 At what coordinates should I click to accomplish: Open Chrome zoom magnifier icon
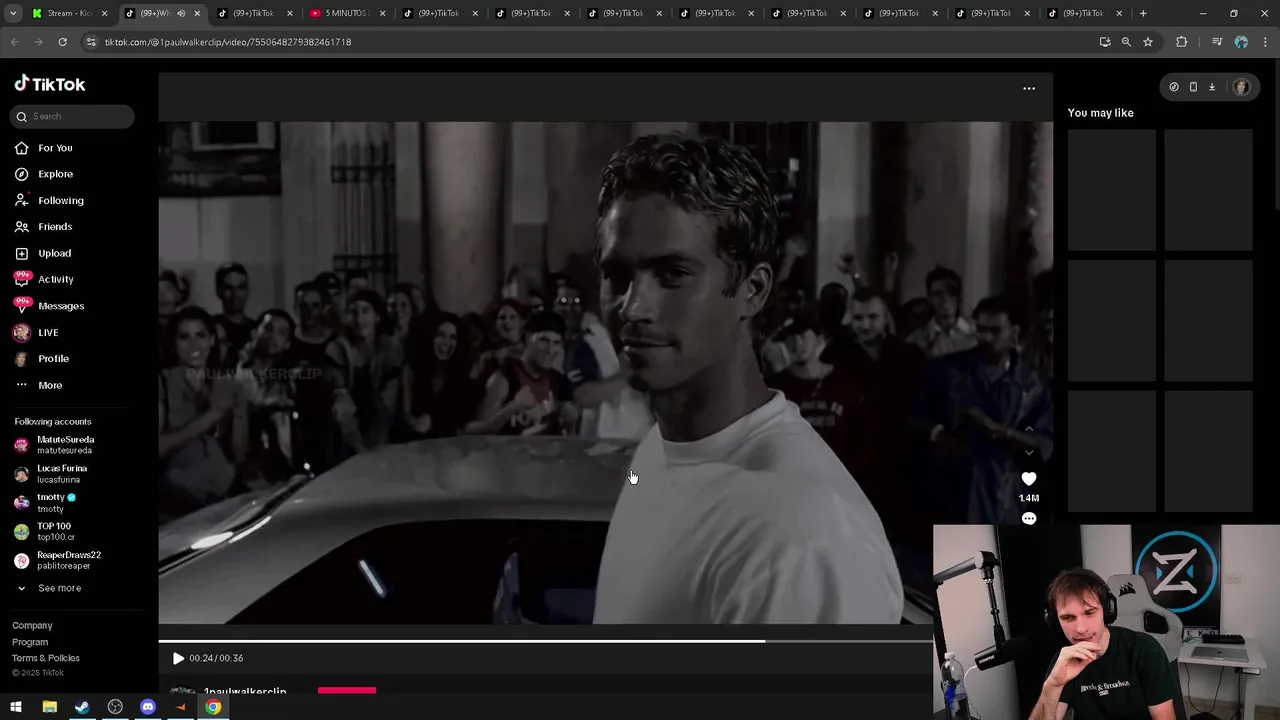(x=1126, y=42)
